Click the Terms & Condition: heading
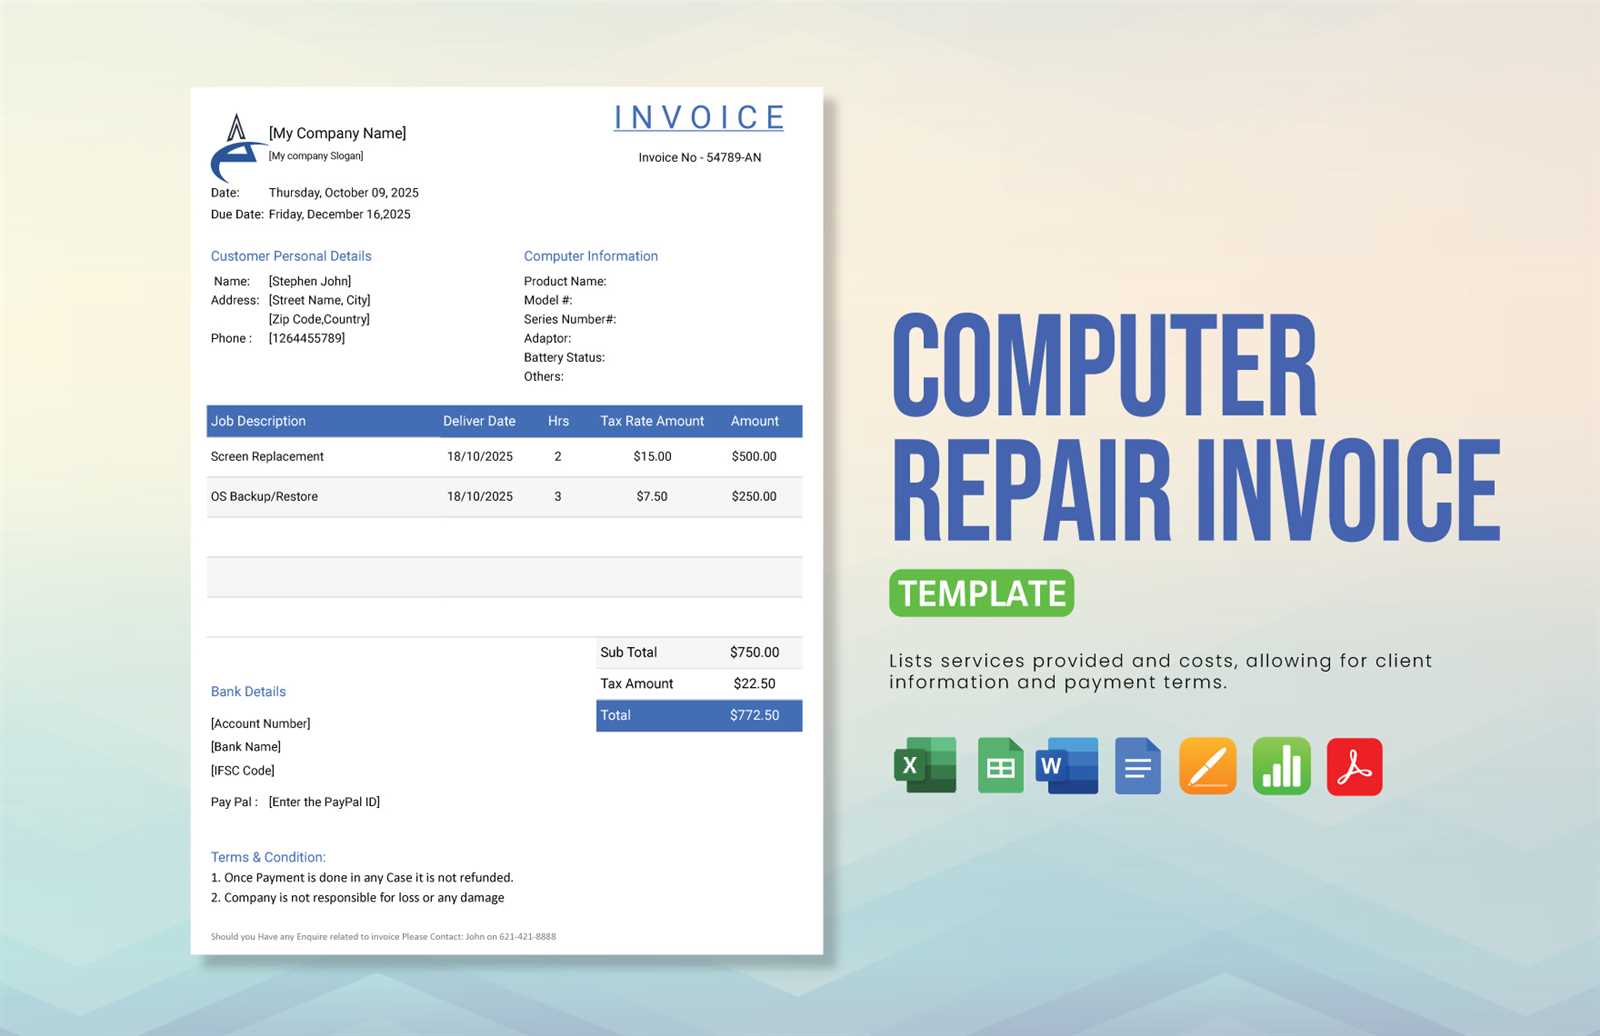Screen dimensions: 1600x1036 268,858
